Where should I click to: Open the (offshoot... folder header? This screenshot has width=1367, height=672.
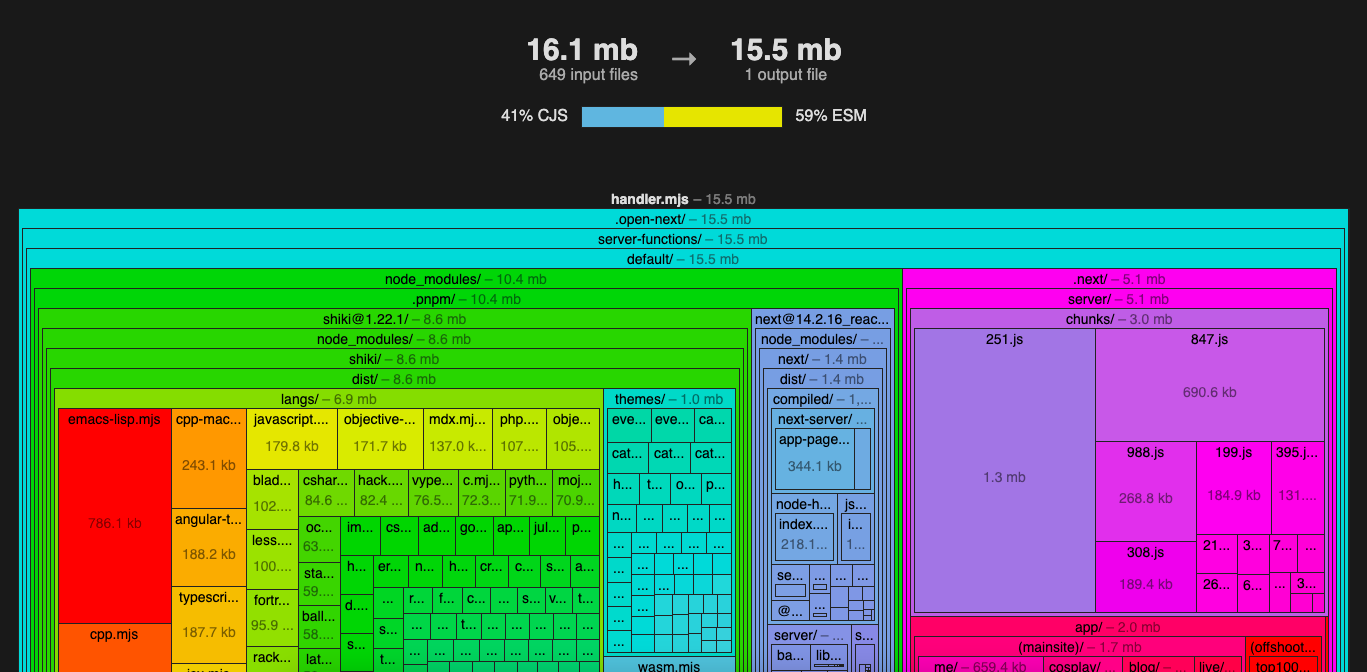(1285, 647)
